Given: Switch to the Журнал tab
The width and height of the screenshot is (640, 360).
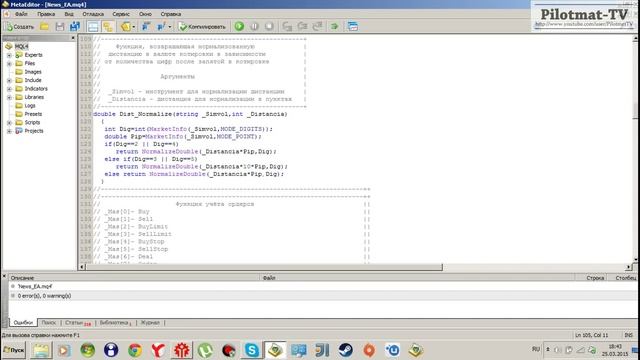Looking at the screenshot, I should point(150,322).
